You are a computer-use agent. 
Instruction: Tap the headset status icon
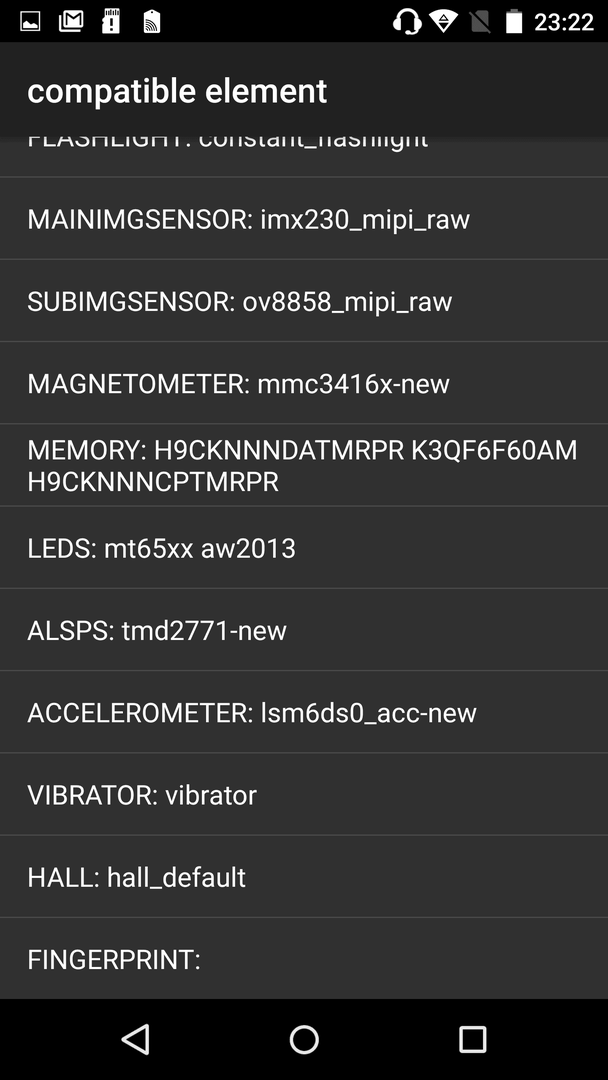tap(407, 21)
